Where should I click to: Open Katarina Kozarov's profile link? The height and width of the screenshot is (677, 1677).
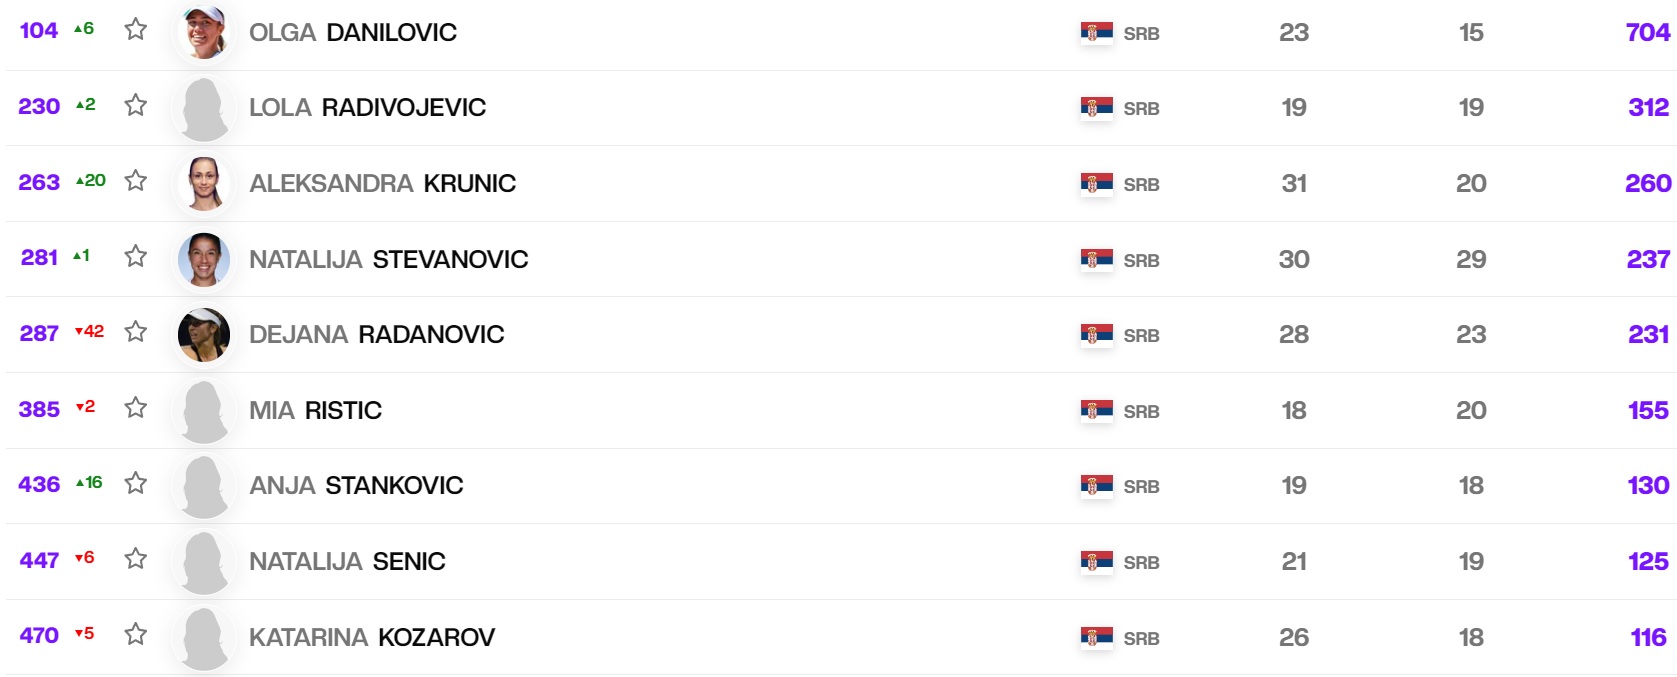click(371, 638)
